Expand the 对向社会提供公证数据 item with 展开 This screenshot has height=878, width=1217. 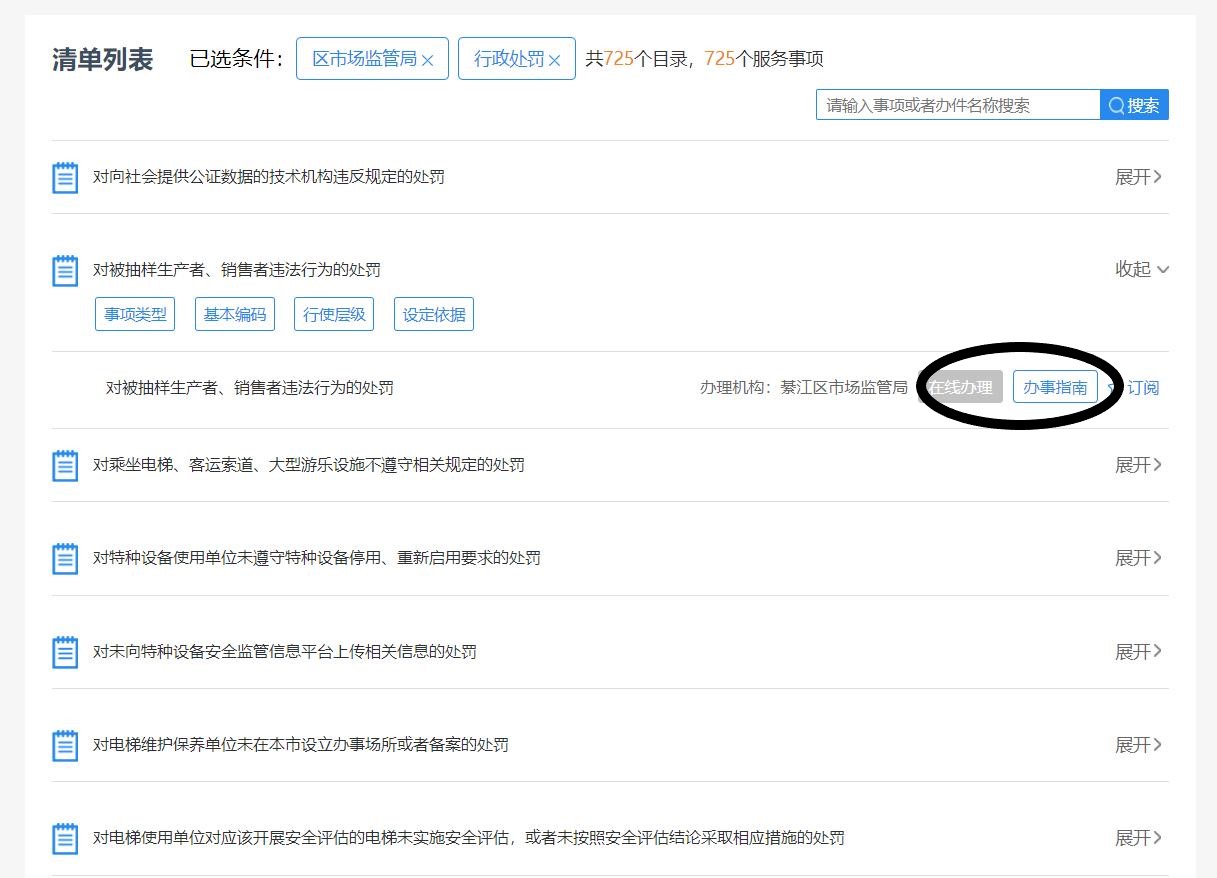[1138, 177]
